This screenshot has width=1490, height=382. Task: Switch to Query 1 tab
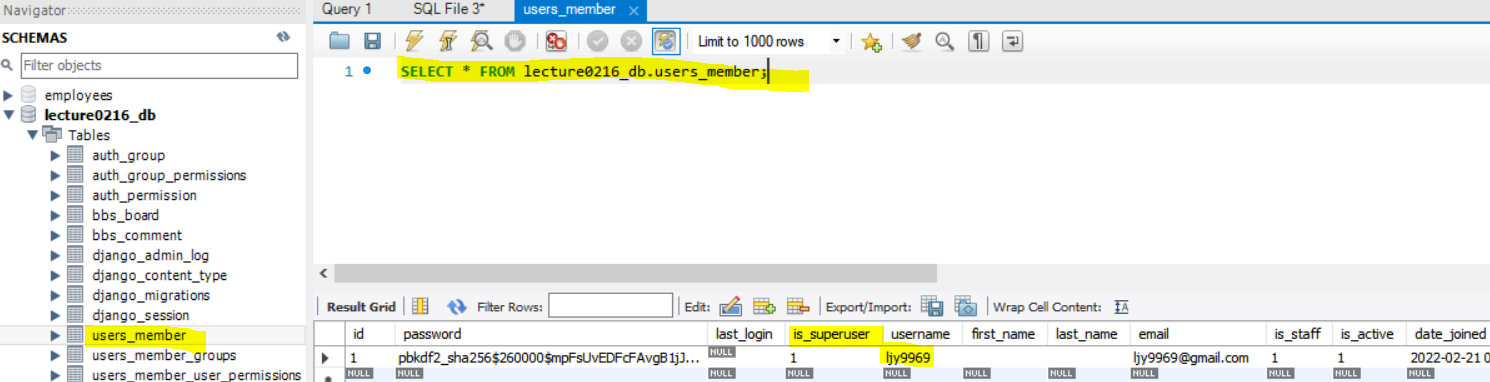point(347,9)
